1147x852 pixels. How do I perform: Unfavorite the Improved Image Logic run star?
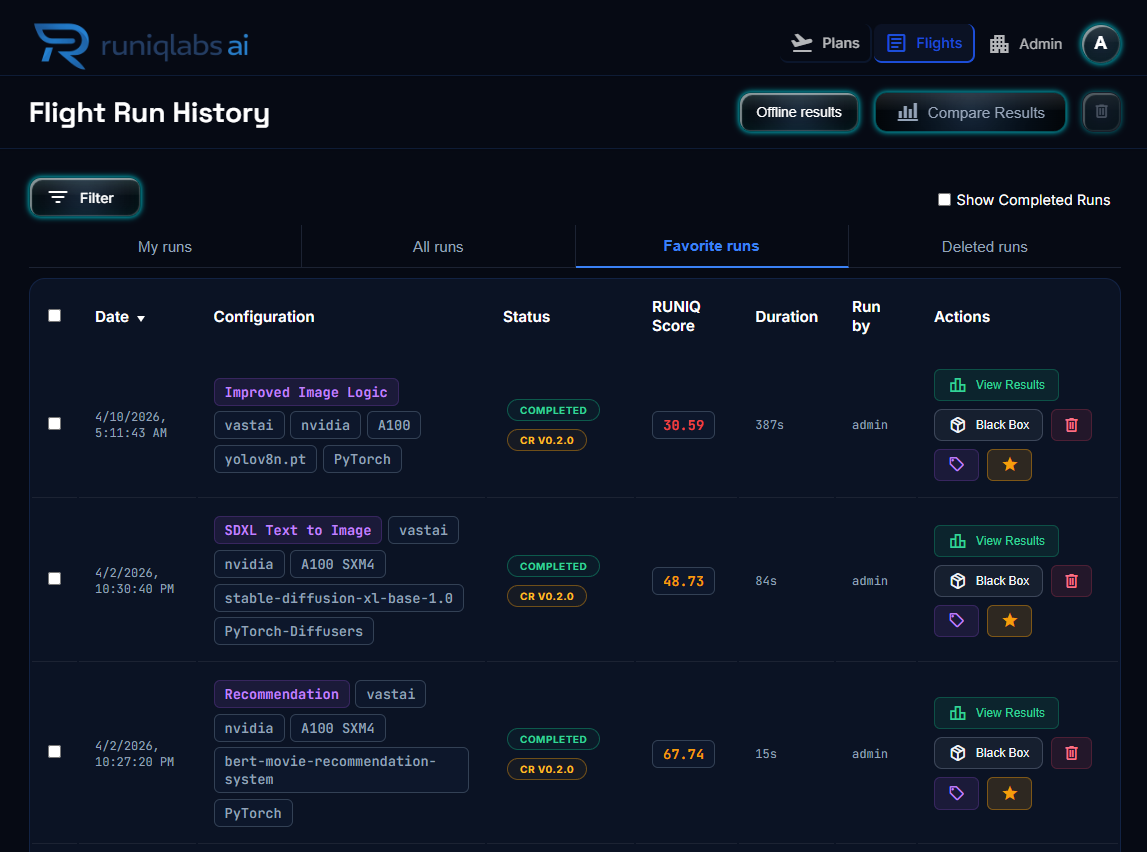tap(1009, 464)
